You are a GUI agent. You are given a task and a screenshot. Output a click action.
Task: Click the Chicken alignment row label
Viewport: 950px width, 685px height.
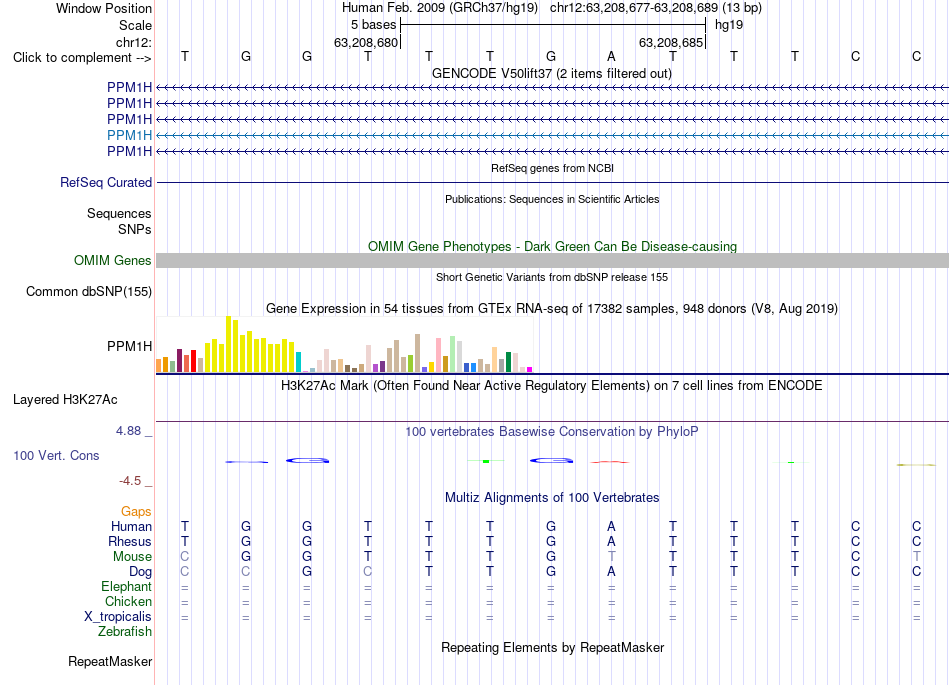[x=128, y=601]
